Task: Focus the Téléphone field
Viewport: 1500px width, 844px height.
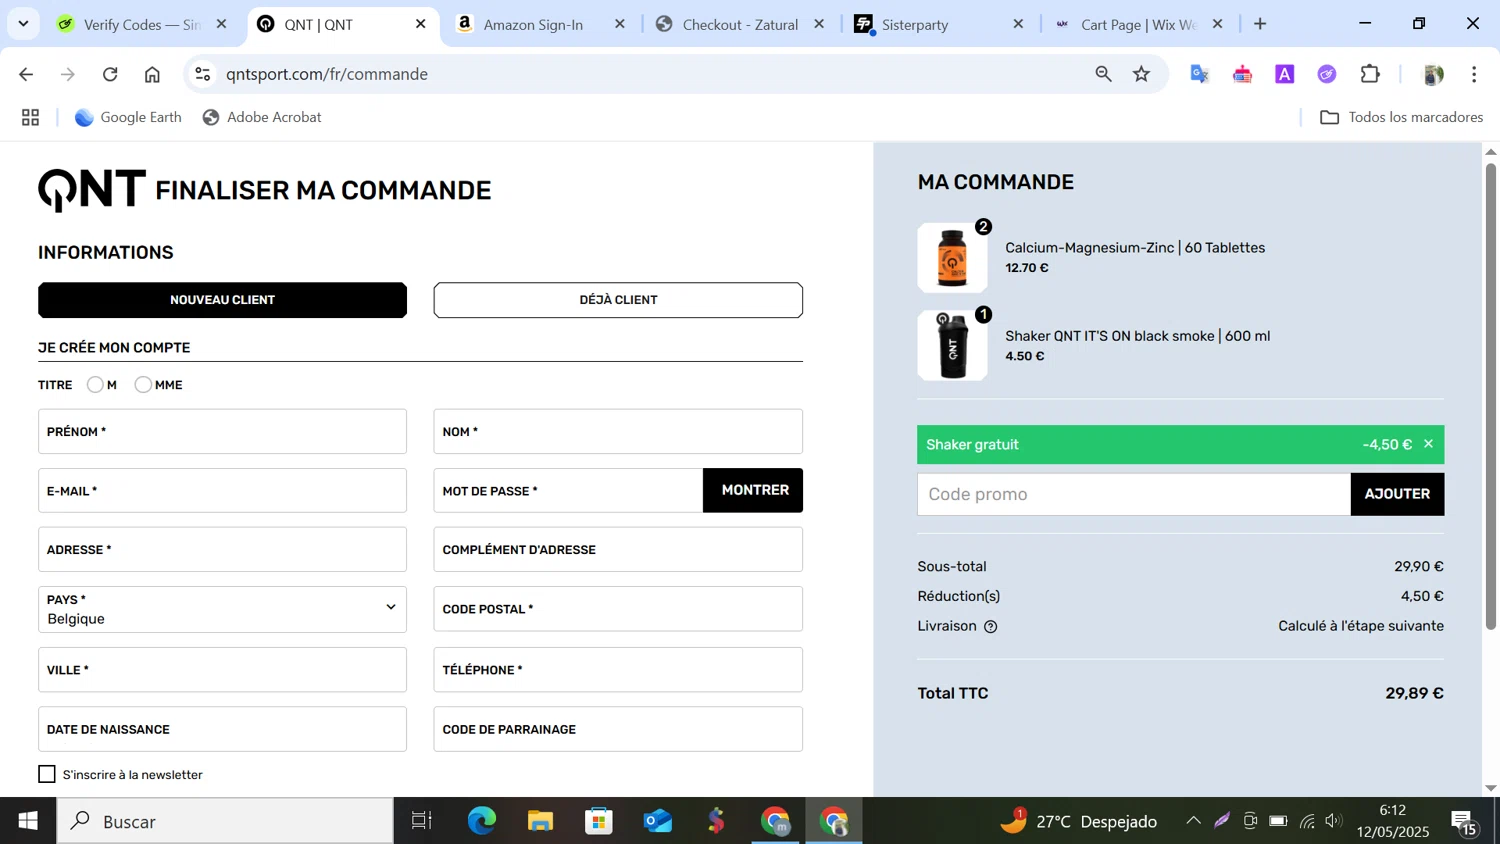Action: point(618,670)
